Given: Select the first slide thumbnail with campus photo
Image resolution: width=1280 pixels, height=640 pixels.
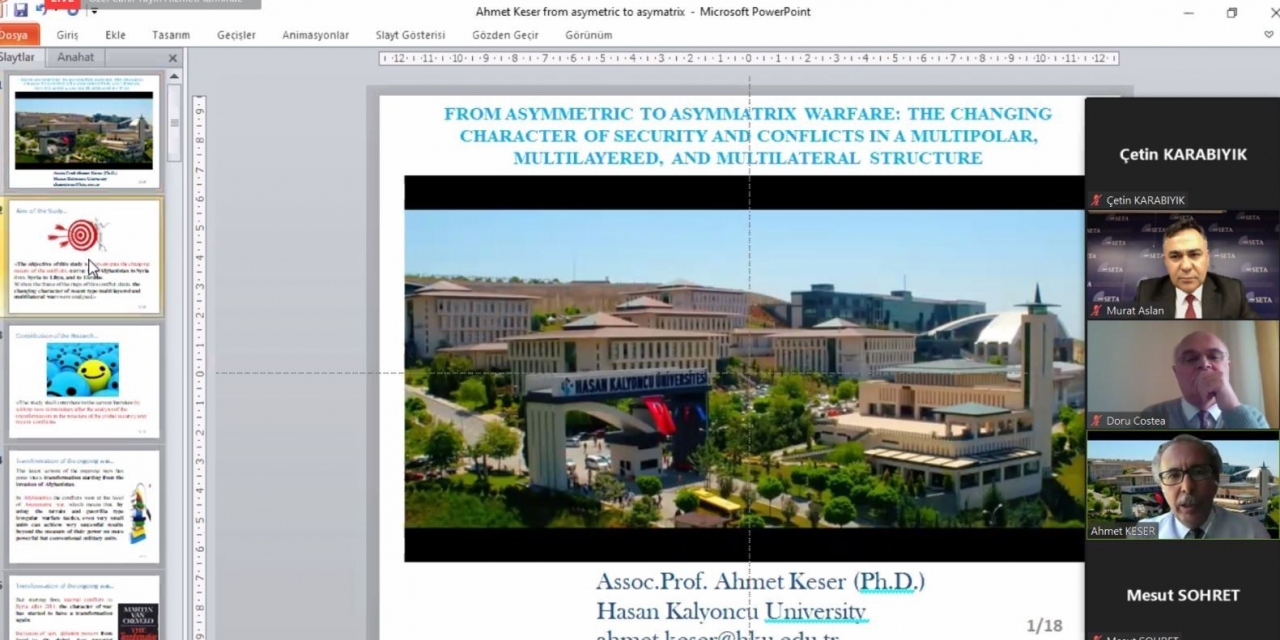Looking at the screenshot, I should click(x=84, y=130).
